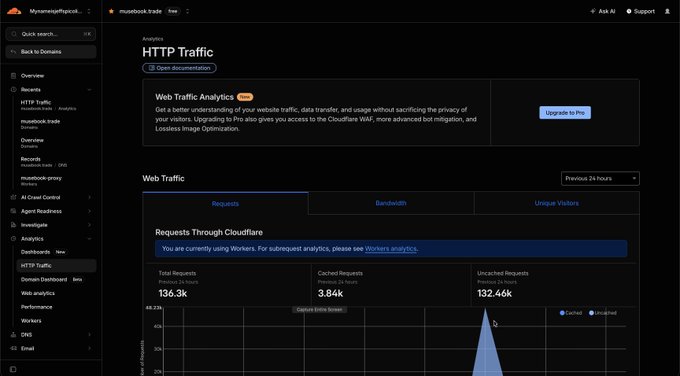This screenshot has height=376, width=680.
Task: Expand the AI Crawl Control chevron
Action: [x=89, y=197]
